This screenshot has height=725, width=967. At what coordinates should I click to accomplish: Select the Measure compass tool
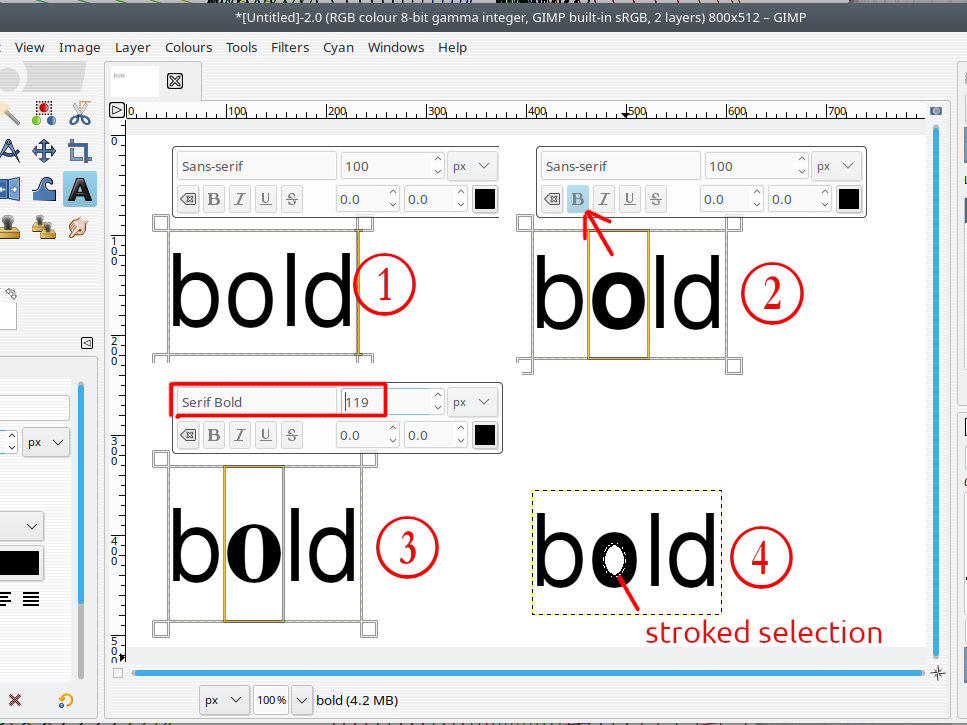pos(9,151)
